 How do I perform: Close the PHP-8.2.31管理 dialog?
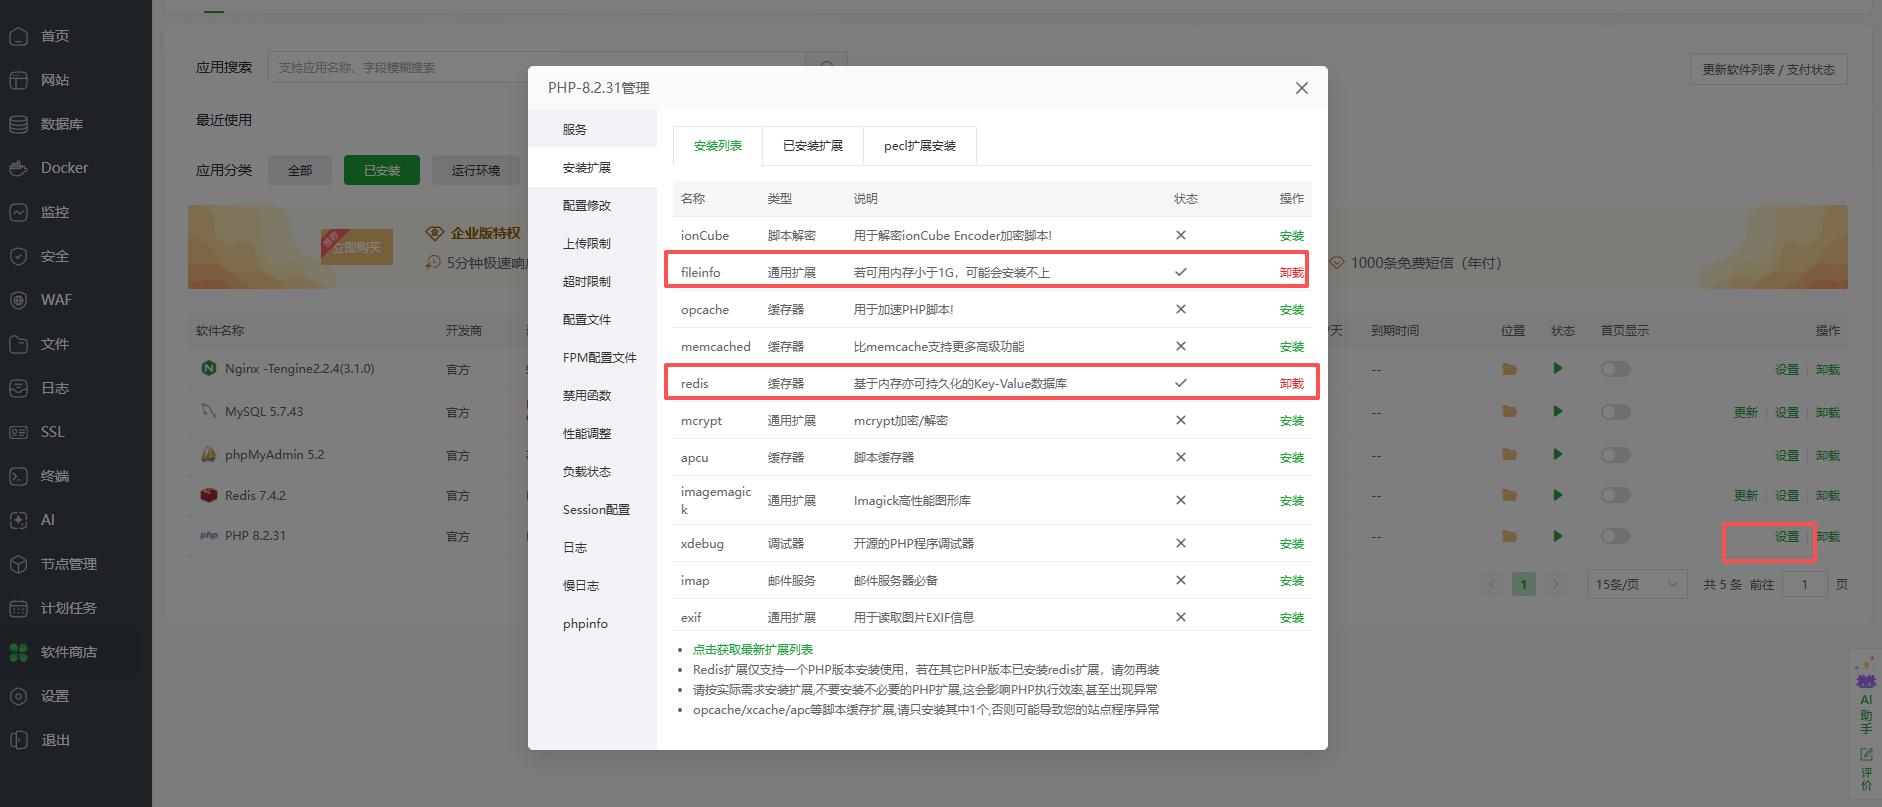tap(1302, 88)
